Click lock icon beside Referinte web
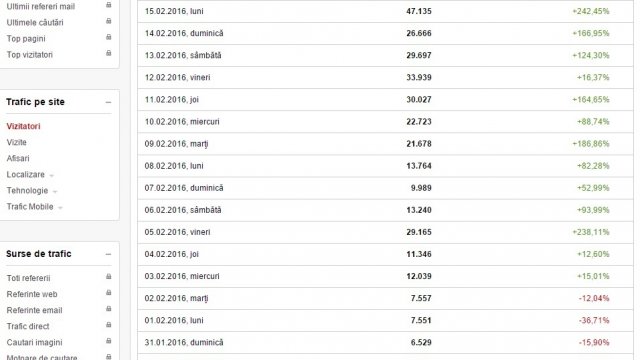Screen dimensions: 640x360 (109, 293)
